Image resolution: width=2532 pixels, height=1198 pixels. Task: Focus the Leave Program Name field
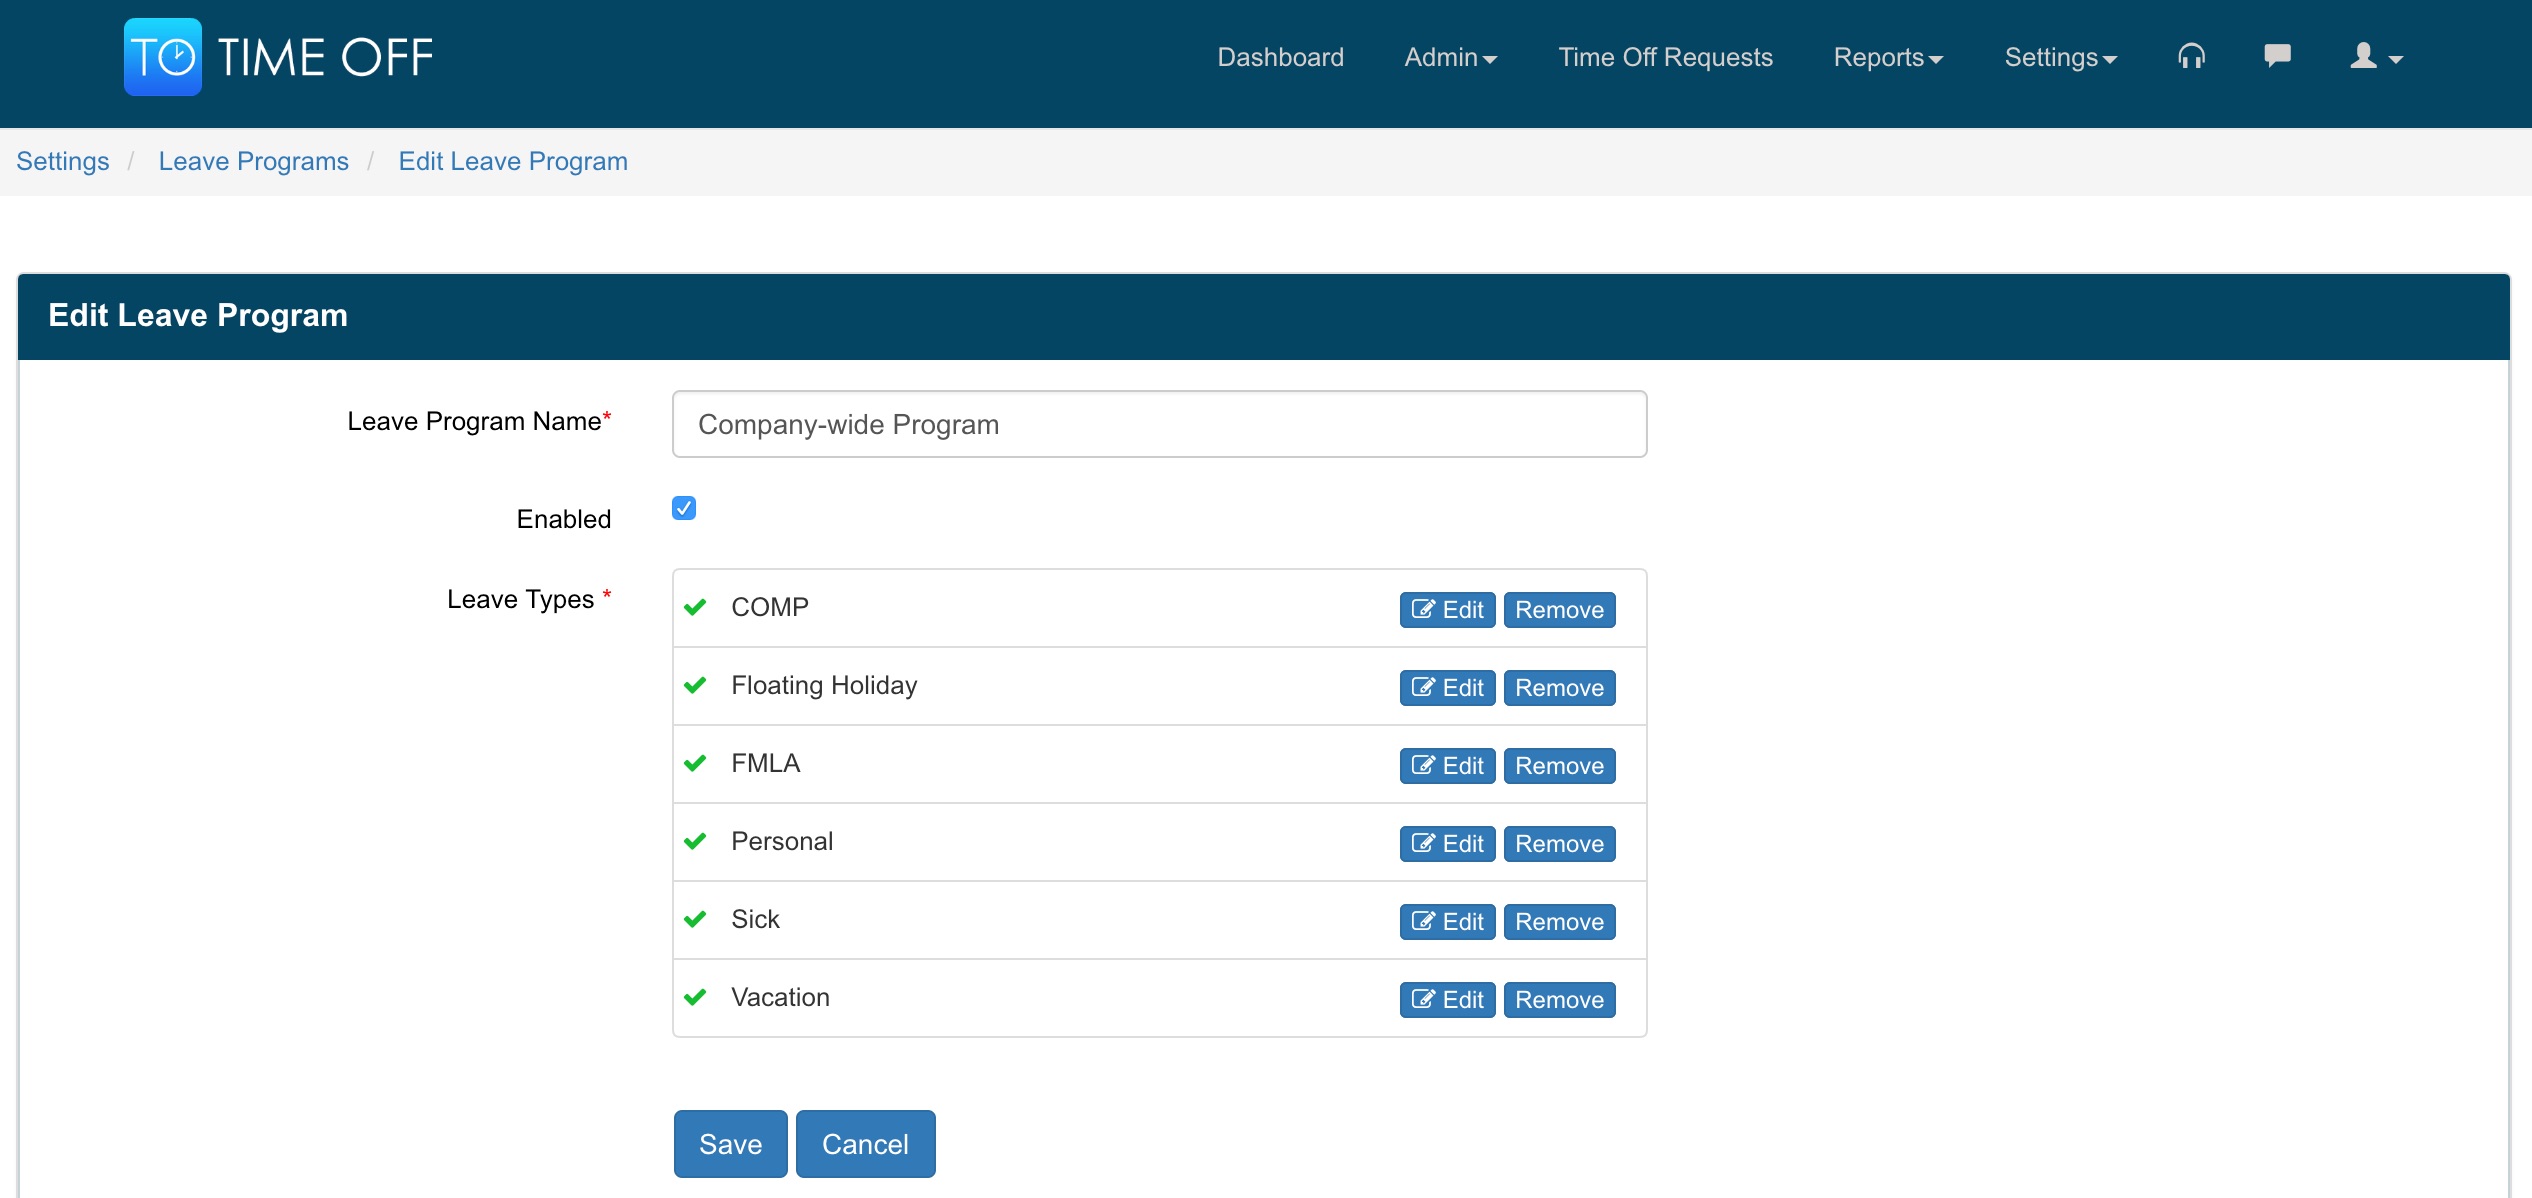click(1159, 424)
